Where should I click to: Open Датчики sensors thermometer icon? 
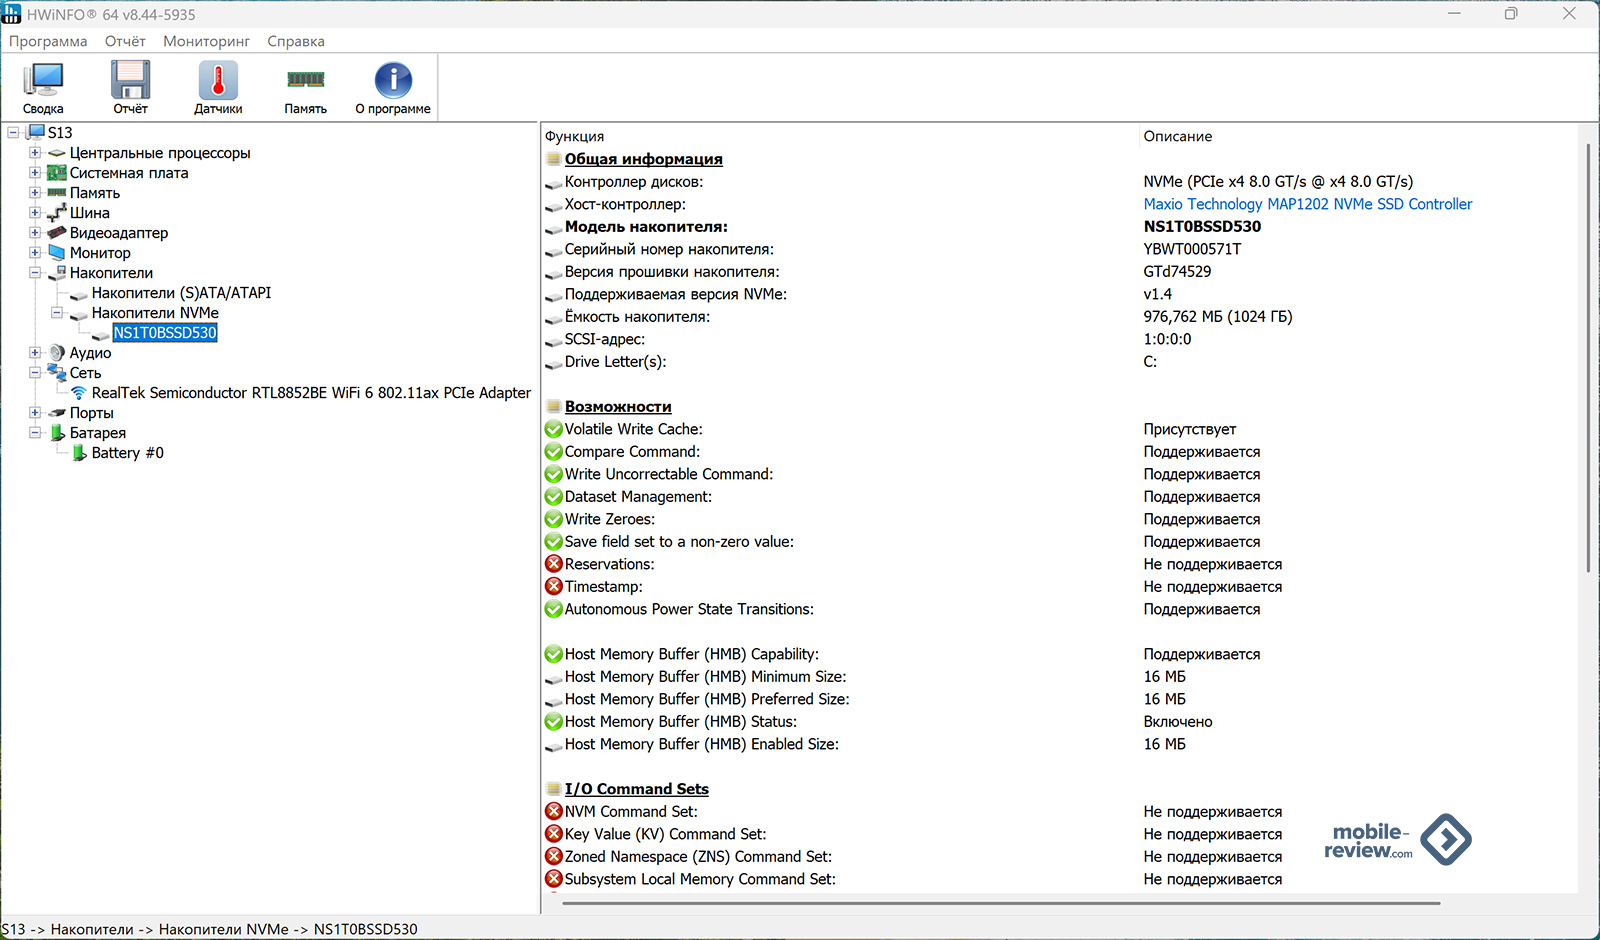pos(218,81)
